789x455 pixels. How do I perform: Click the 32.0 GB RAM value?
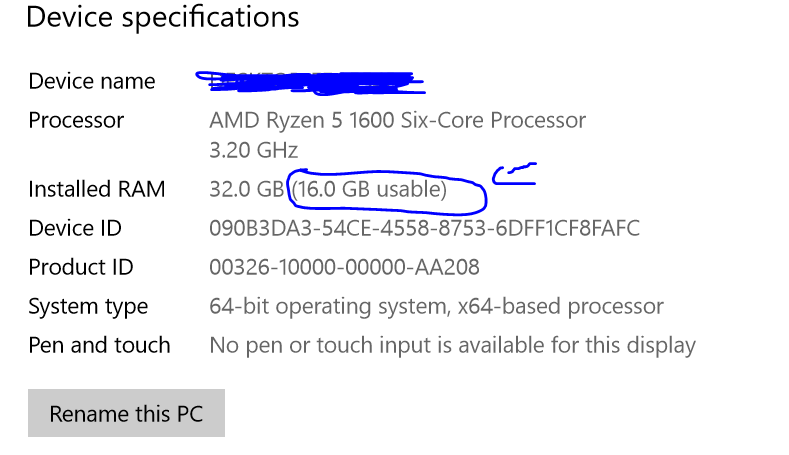(245, 189)
